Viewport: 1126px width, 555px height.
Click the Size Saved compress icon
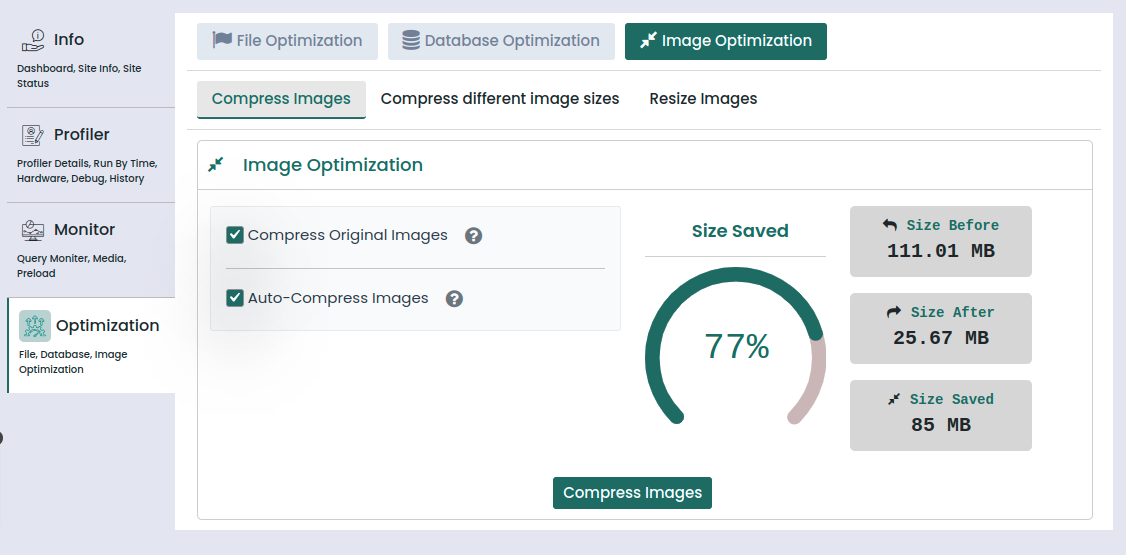(894, 400)
